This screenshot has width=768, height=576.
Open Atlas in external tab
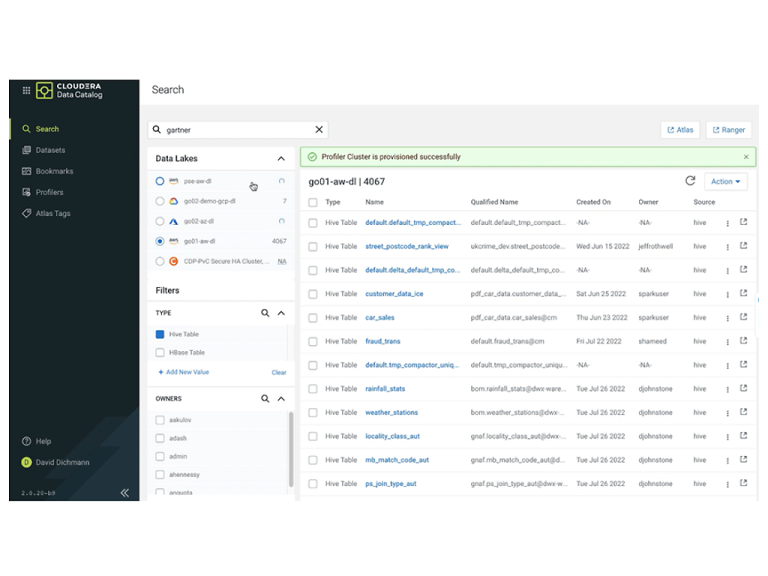tap(680, 130)
